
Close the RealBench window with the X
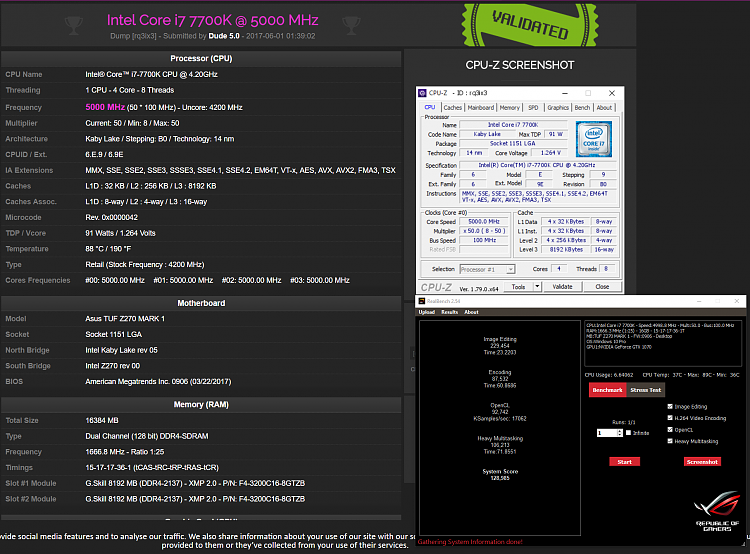tap(737, 301)
